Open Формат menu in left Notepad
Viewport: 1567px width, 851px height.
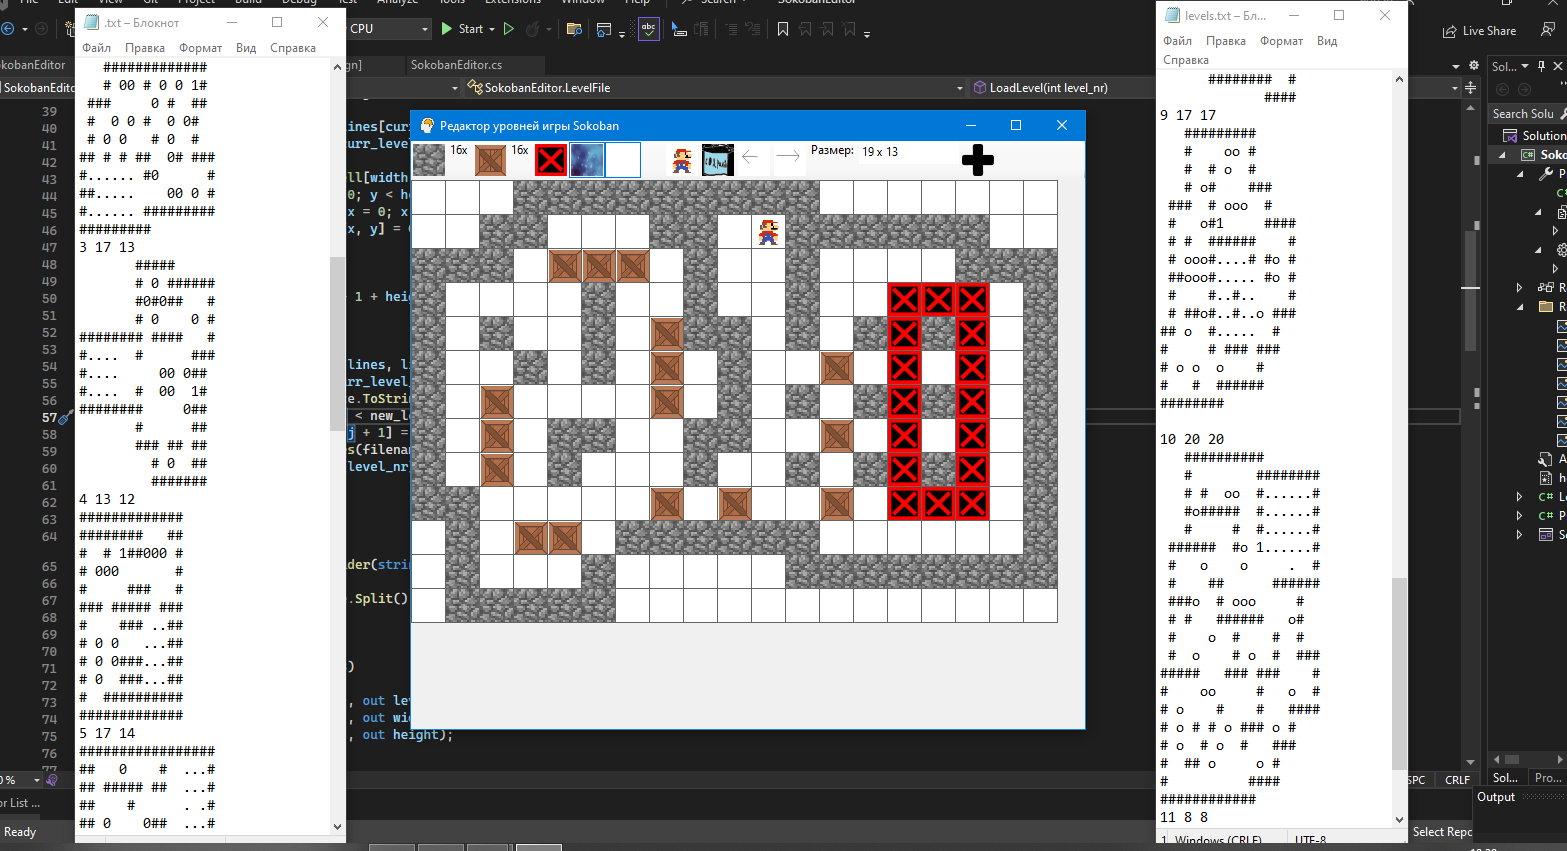click(x=201, y=48)
